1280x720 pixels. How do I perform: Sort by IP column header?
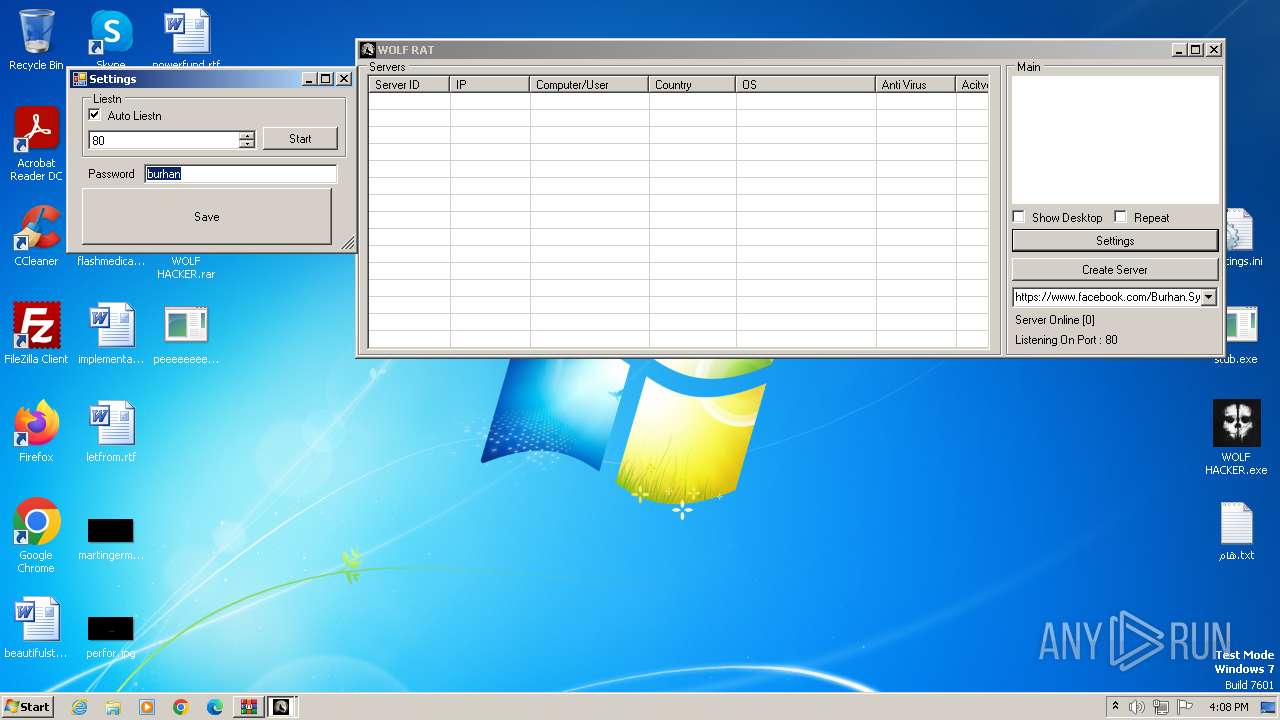point(490,85)
